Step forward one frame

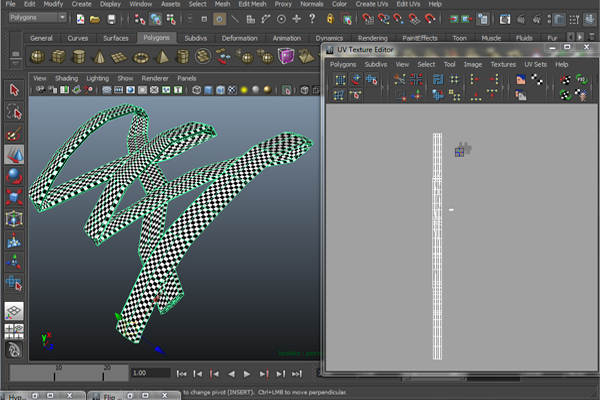click(x=280, y=374)
